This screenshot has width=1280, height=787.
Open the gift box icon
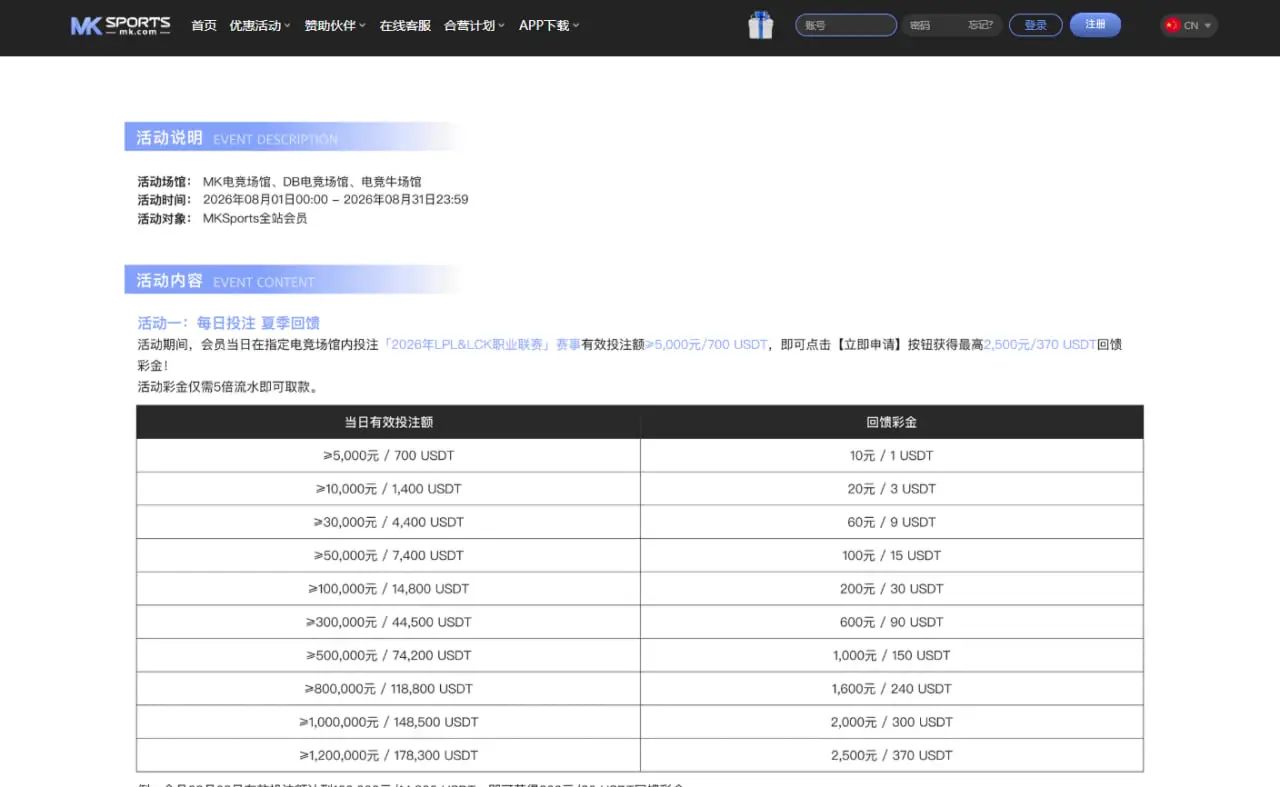(x=761, y=25)
